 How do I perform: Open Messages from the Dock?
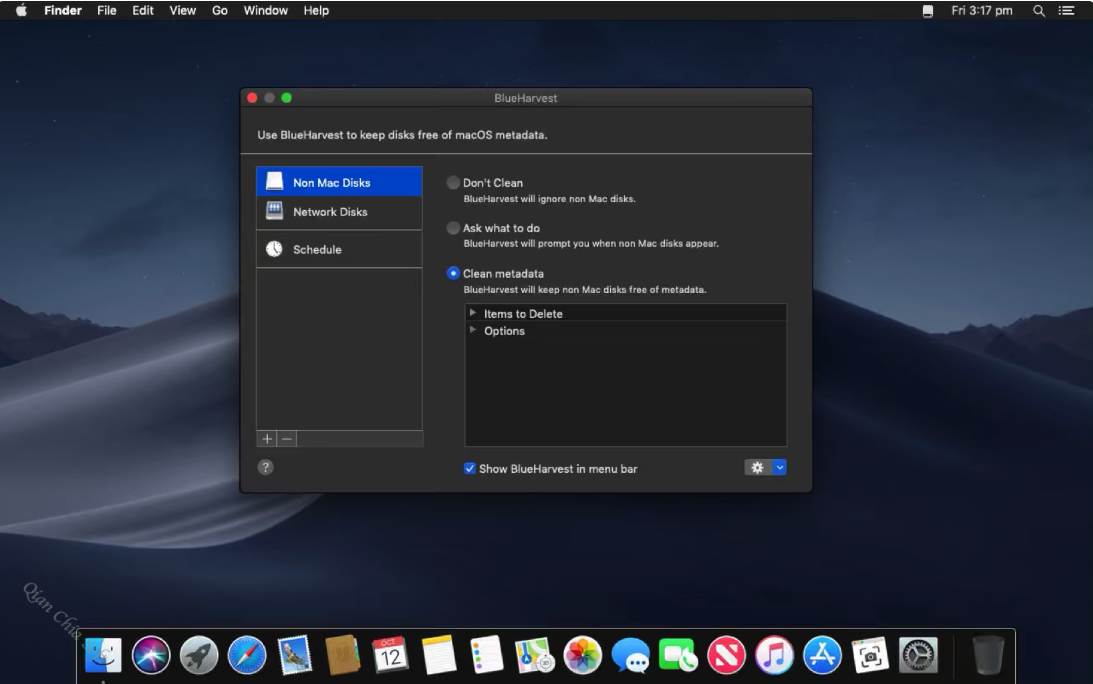coord(631,655)
